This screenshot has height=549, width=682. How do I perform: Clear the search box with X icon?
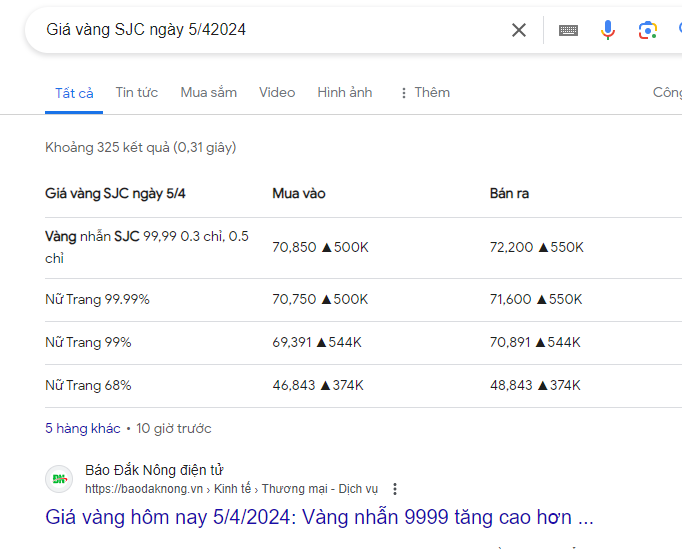click(519, 30)
